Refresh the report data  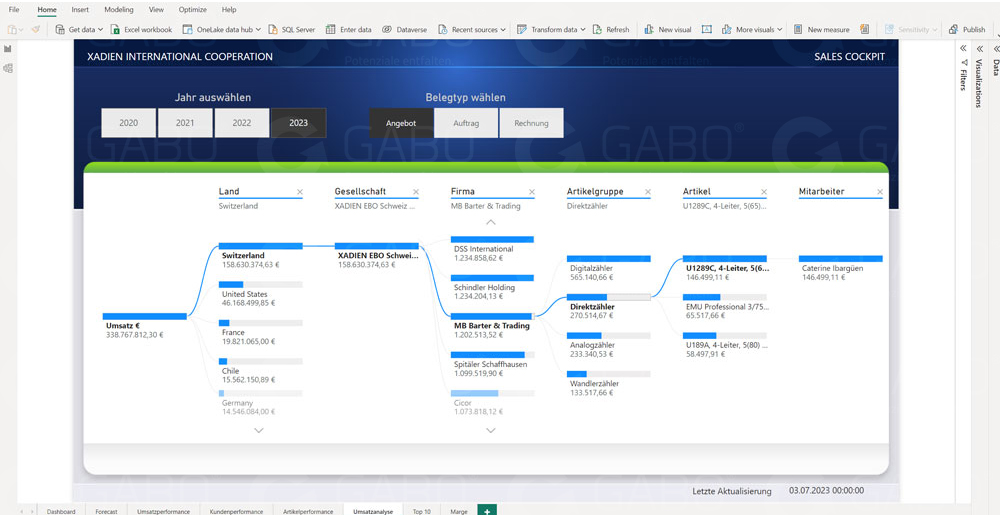click(610, 29)
